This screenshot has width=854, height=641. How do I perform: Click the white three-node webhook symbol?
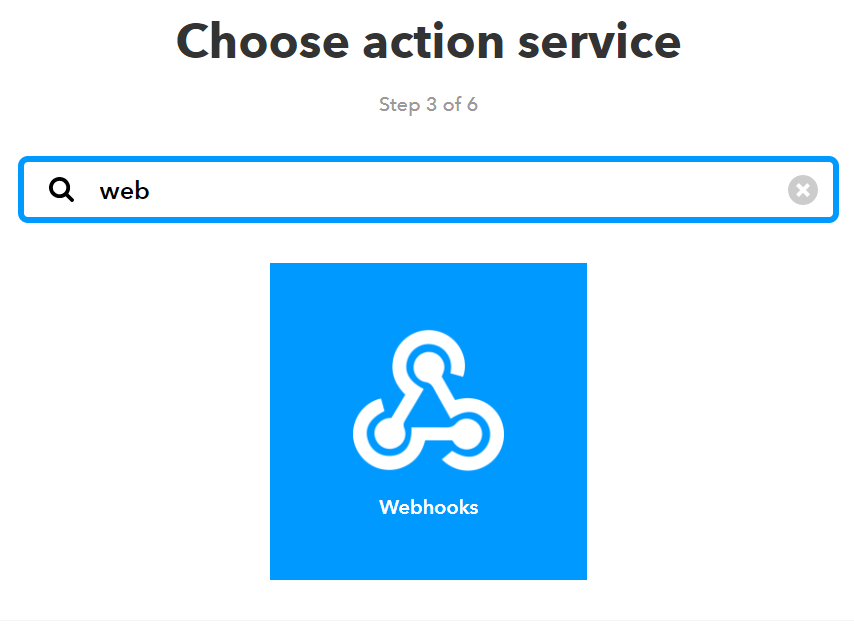click(x=428, y=400)
